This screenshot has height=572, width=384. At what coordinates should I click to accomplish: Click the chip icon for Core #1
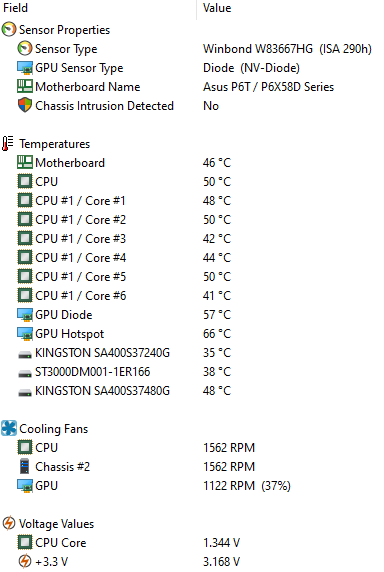[25, 200]
